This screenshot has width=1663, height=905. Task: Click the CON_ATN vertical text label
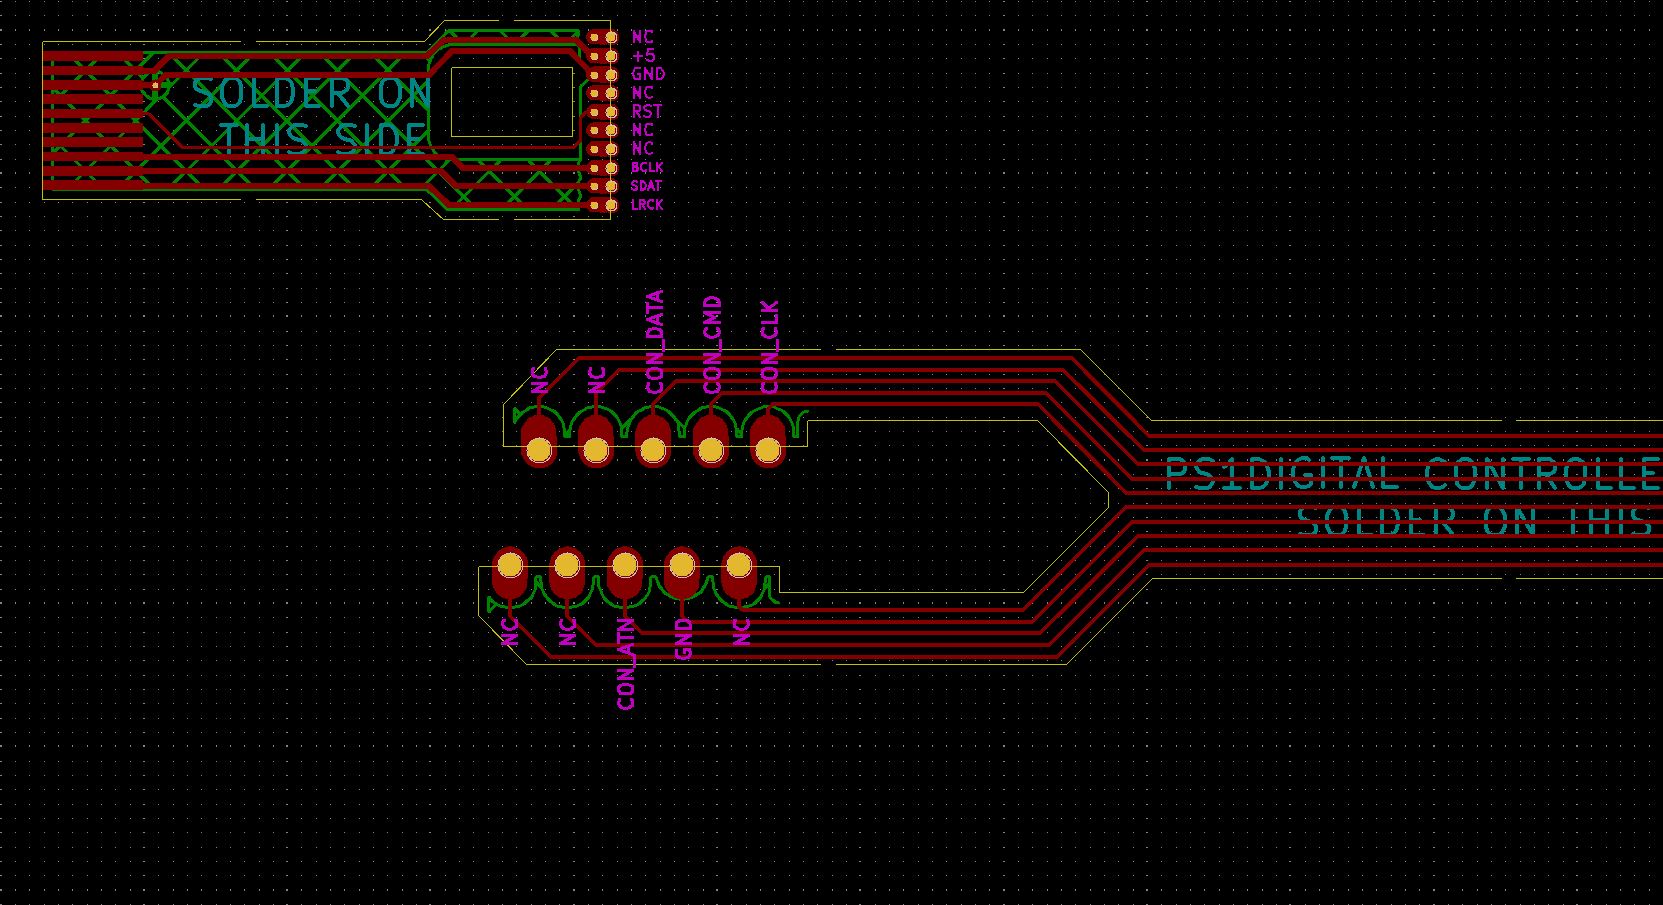(626, 664)
